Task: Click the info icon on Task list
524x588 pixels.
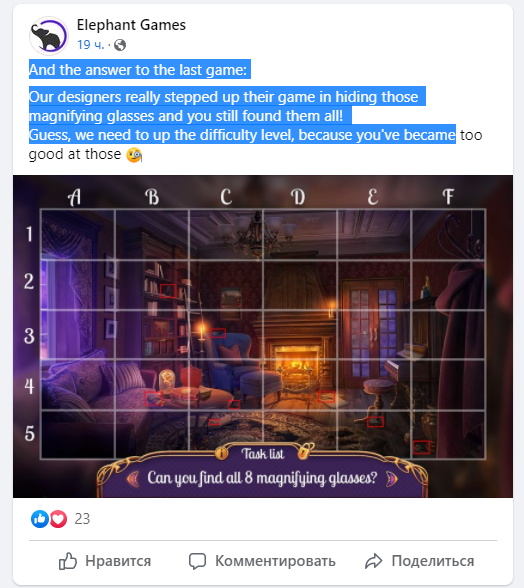Action: click(222, 453)
